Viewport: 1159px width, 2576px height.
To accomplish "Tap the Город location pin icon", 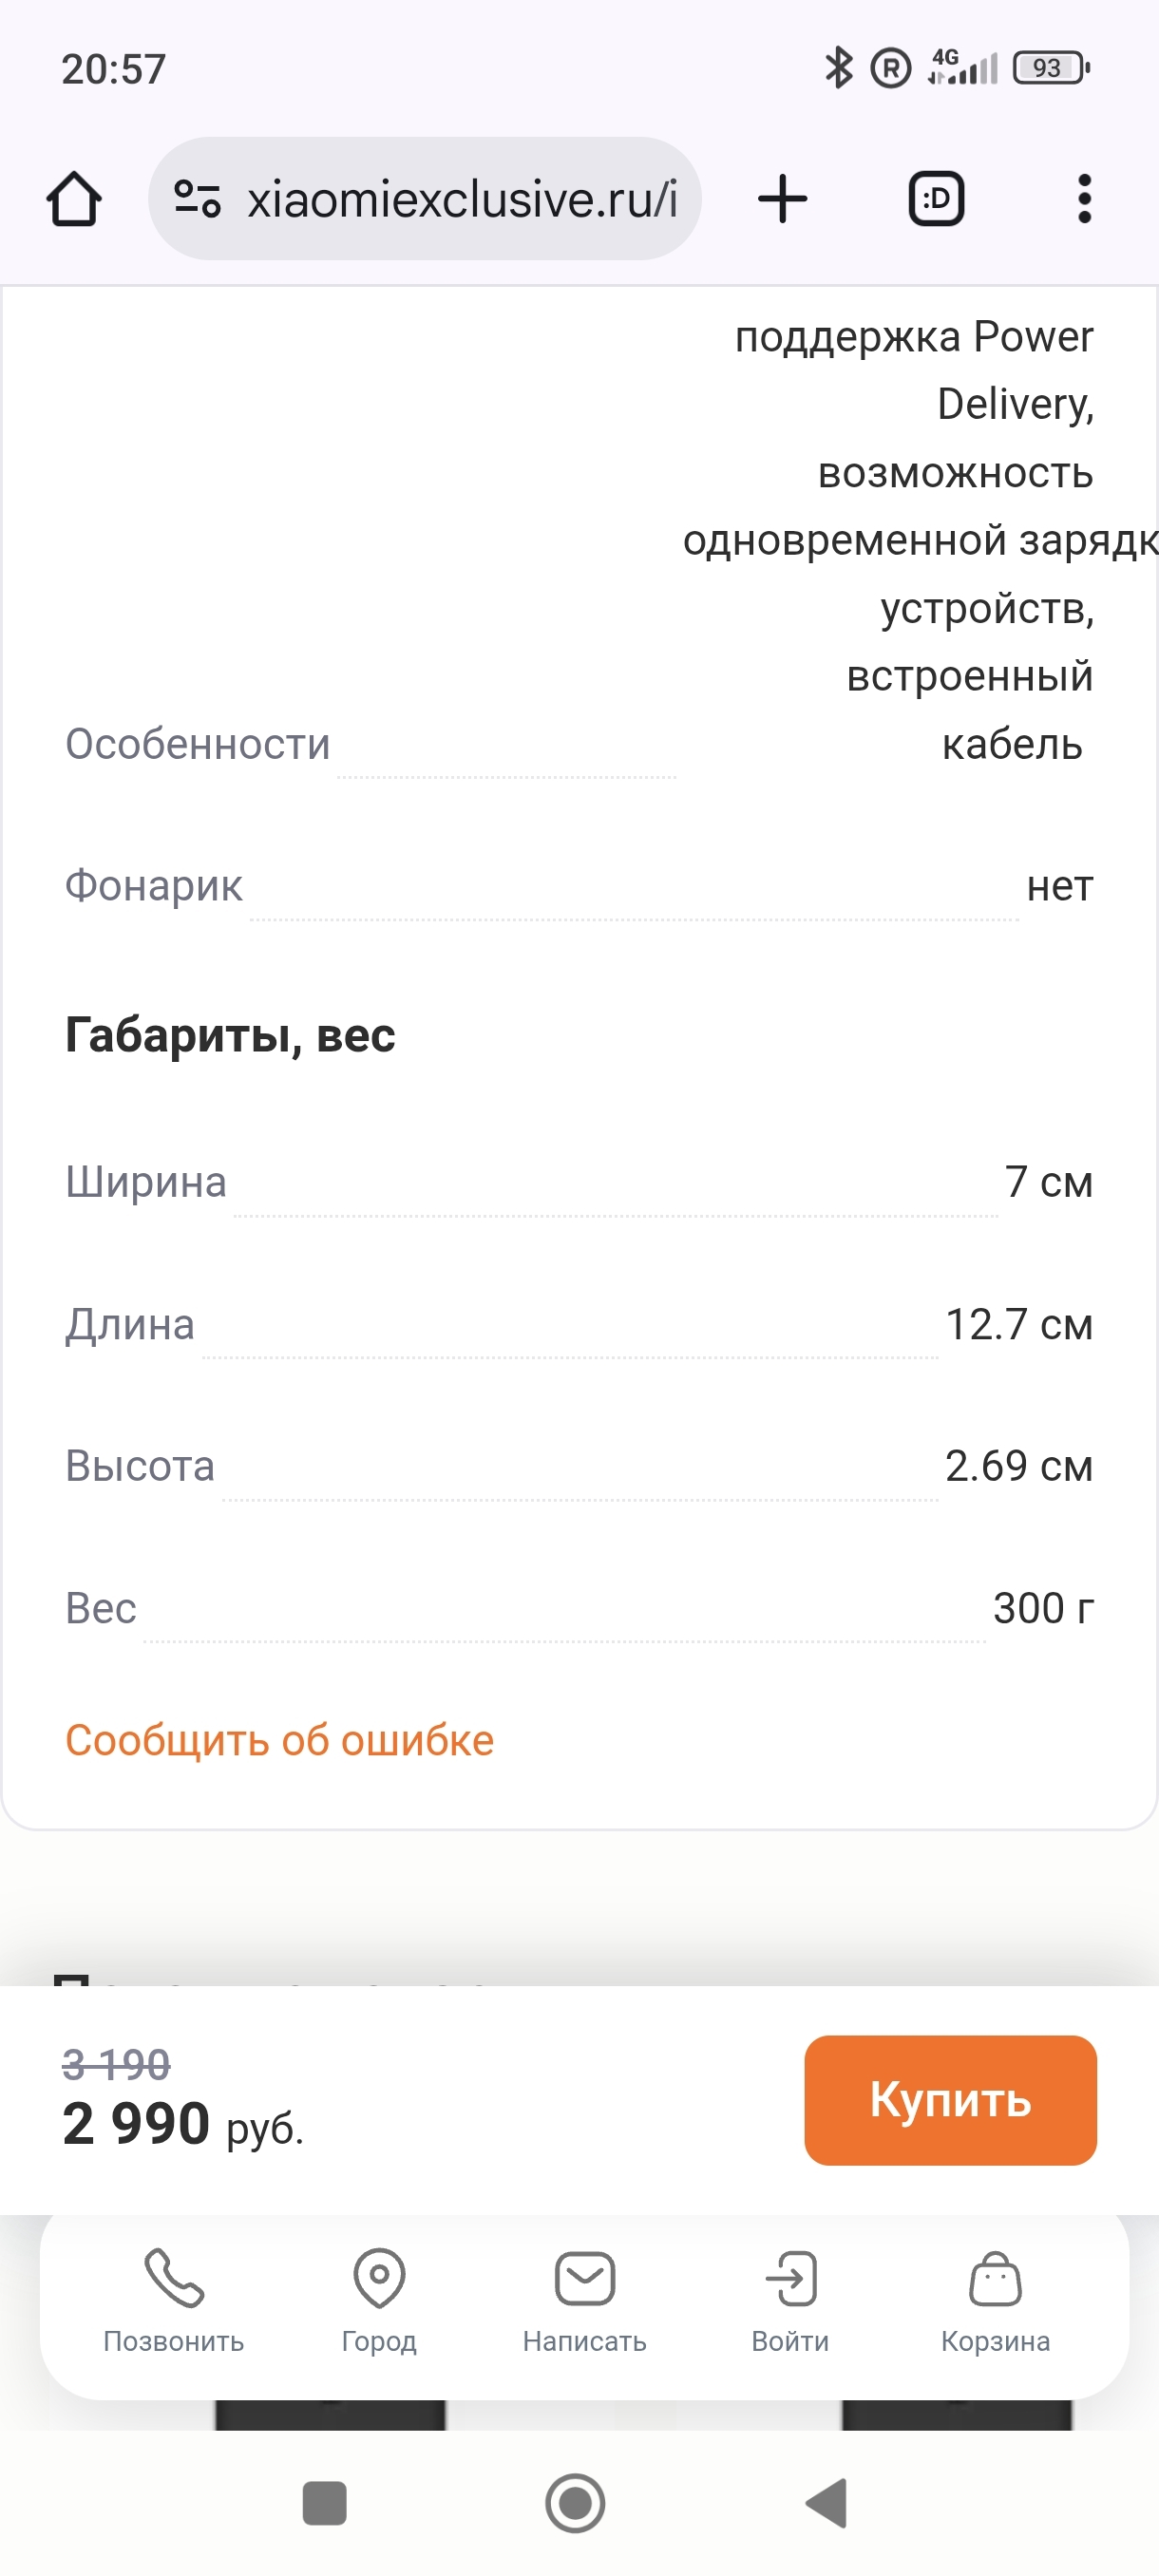I will click(x=379, y=2279).
